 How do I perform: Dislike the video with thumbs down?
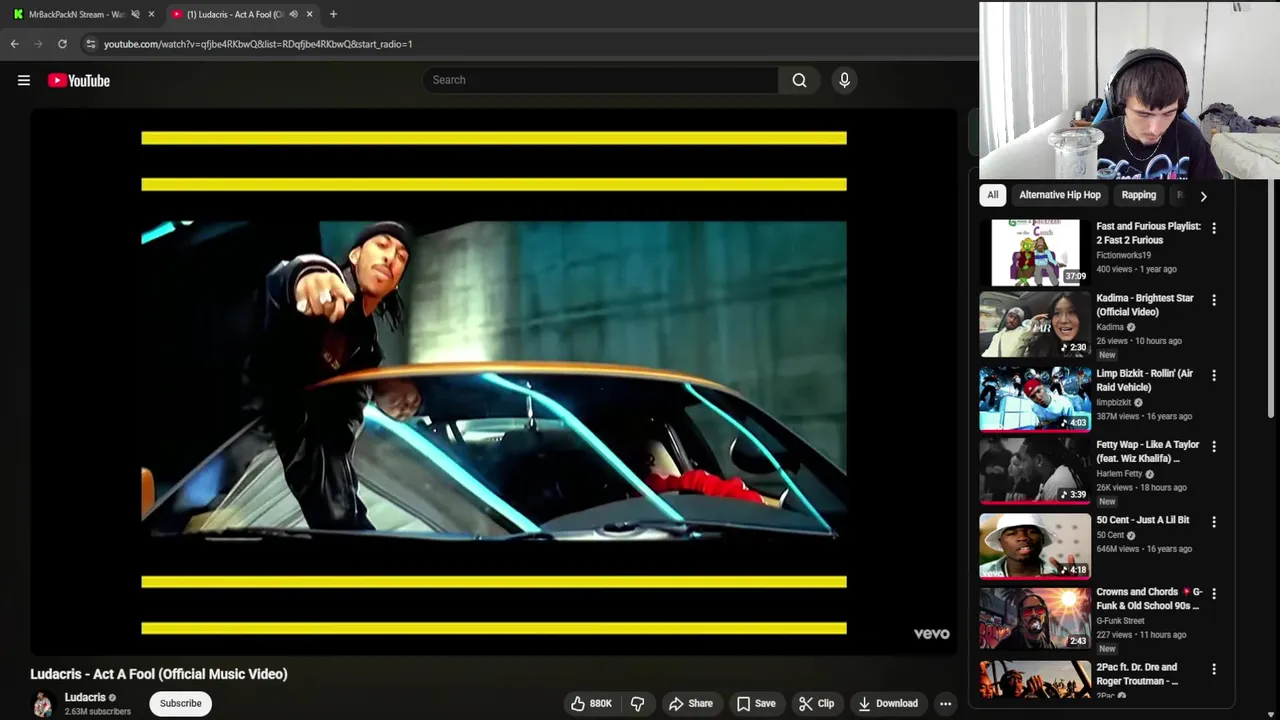click(x=638, y=703)
